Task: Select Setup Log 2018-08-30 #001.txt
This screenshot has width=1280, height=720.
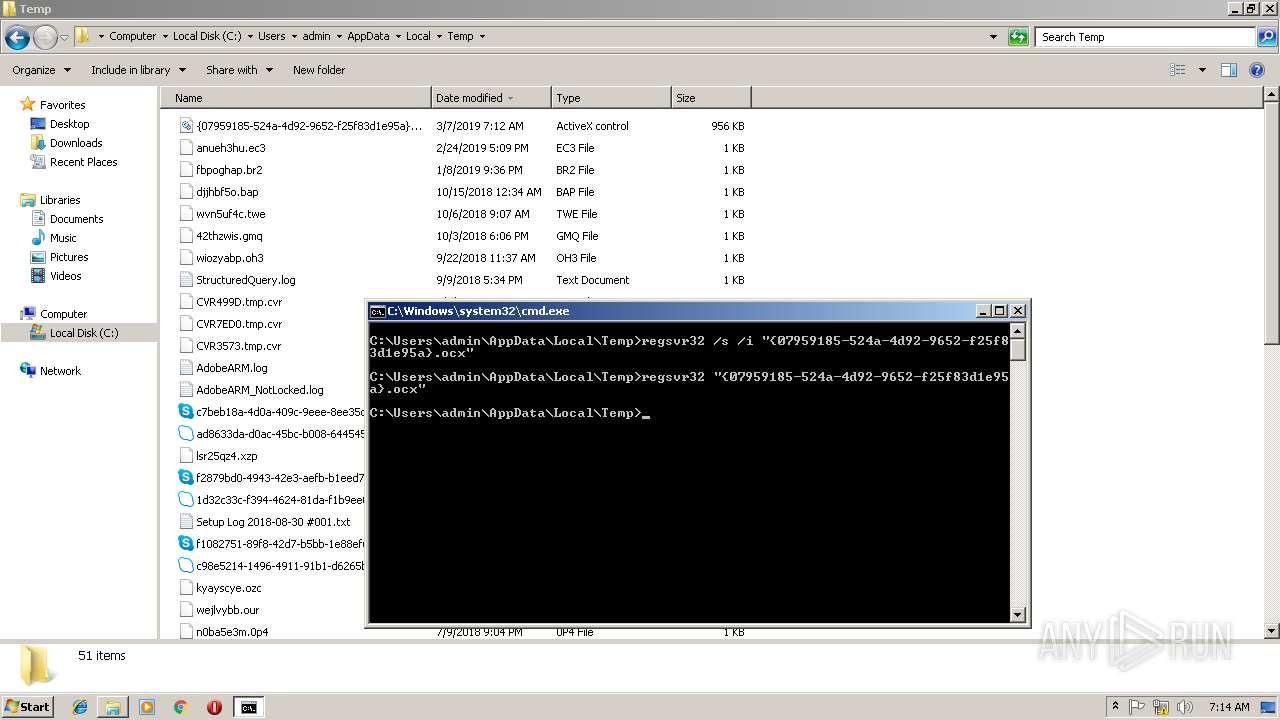Action: click(273, 522)
